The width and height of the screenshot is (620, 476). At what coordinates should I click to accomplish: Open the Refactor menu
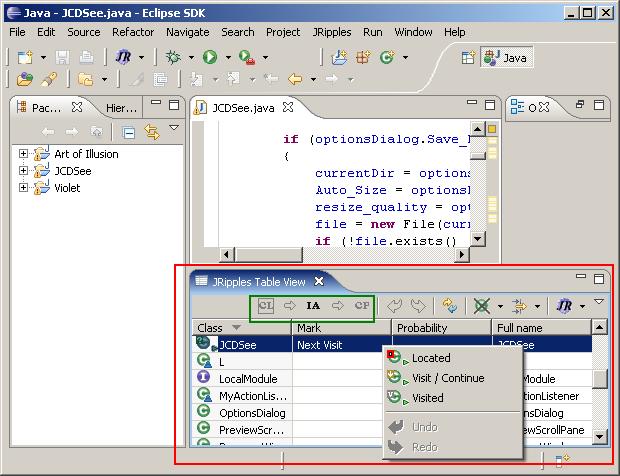click(133, 32)
